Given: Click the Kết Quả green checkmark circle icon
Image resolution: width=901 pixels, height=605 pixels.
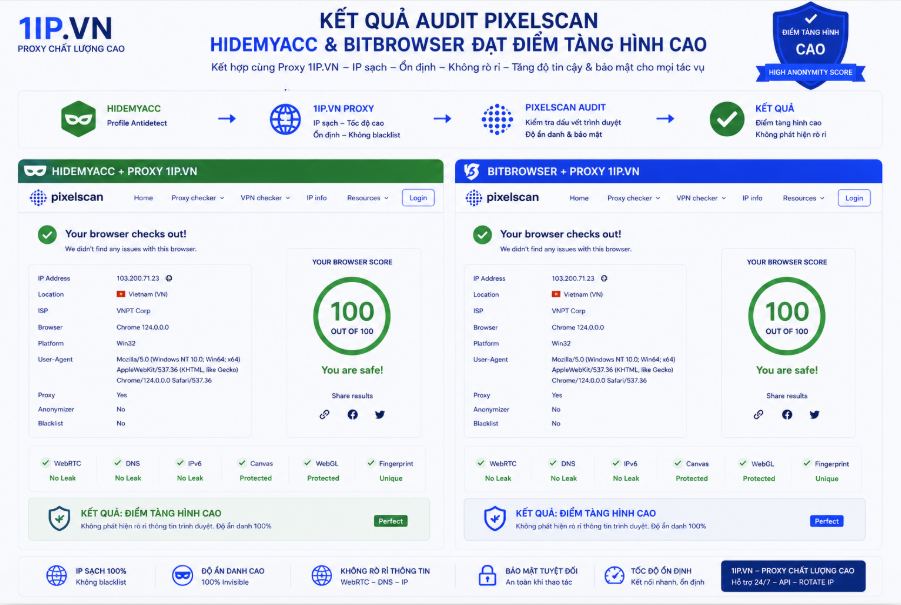Looking at the screenshot, I should click(x=727, y=119).
